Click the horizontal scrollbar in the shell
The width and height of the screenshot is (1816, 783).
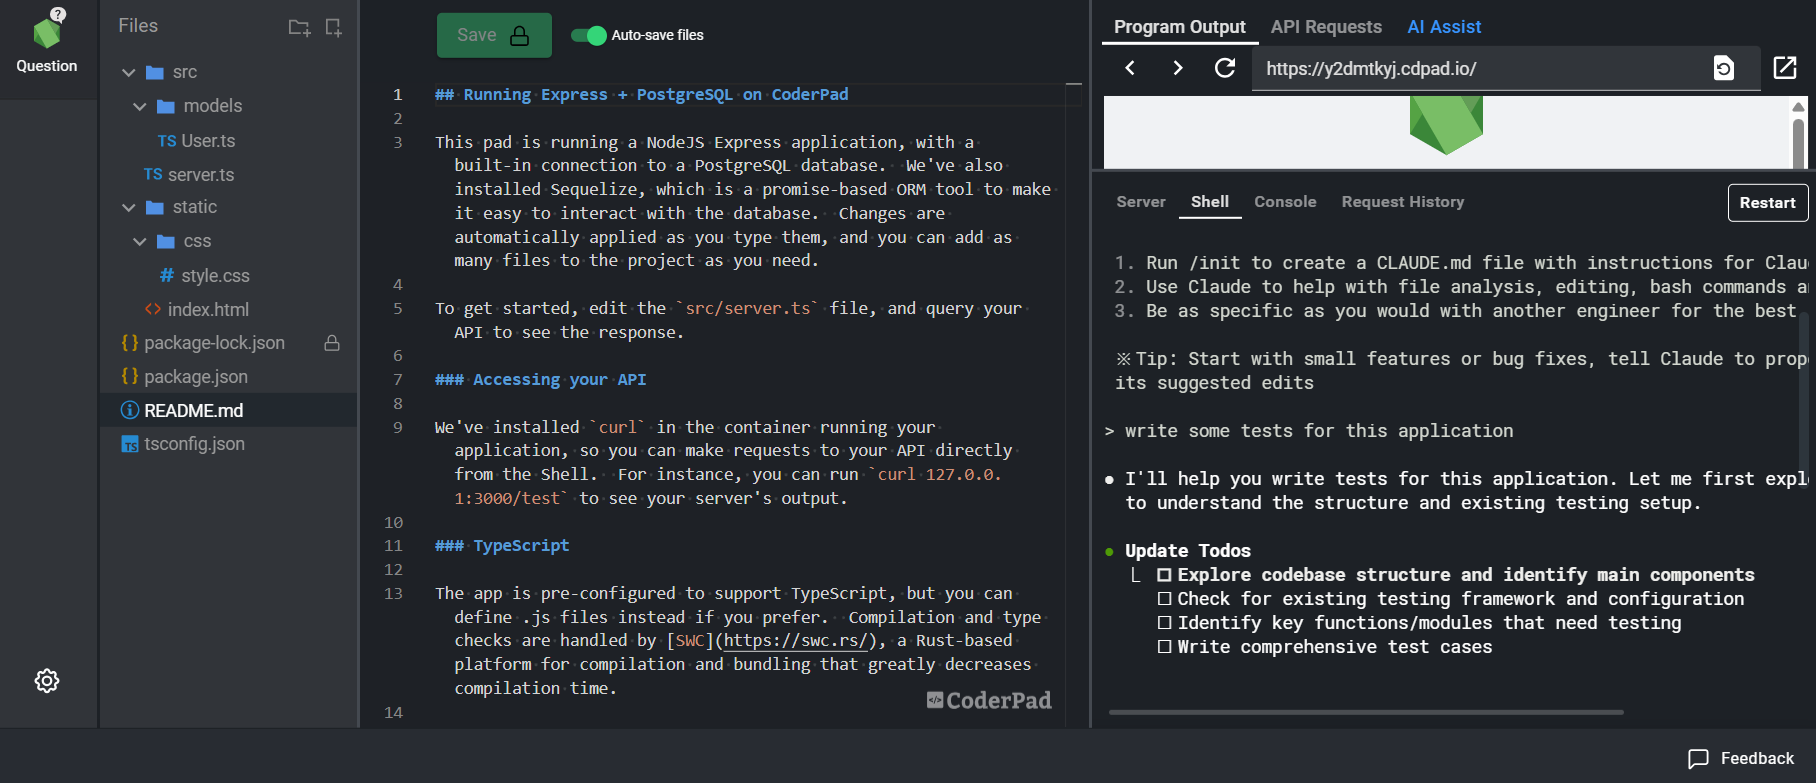click(x=1365, y=712)
